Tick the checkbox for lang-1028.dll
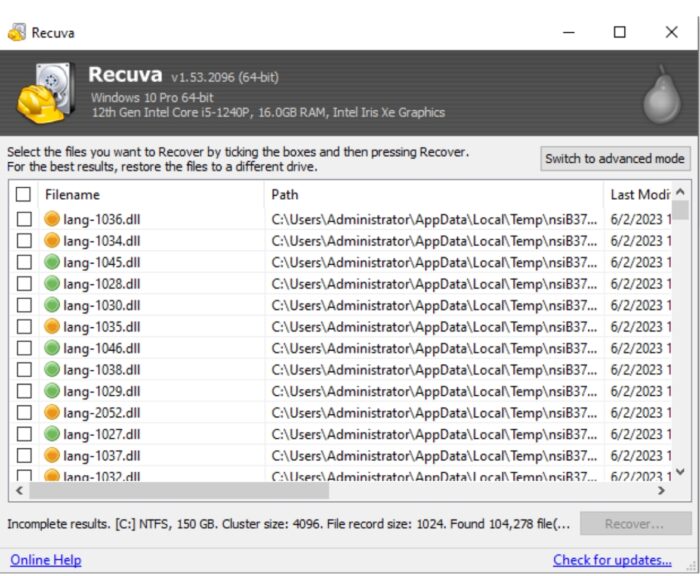The height and width of the screenshot is (576, 700). (24, 284)
